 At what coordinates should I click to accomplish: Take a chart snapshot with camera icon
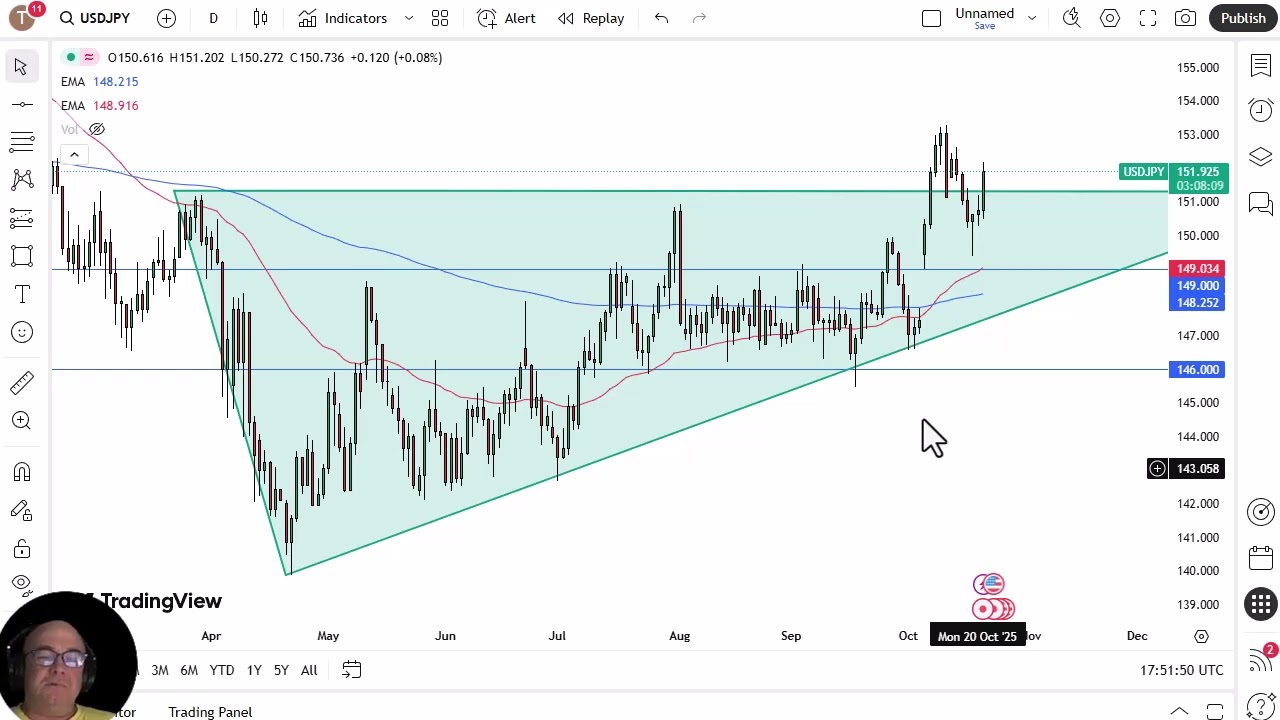pyautogui.click(x=1185, y=18)
